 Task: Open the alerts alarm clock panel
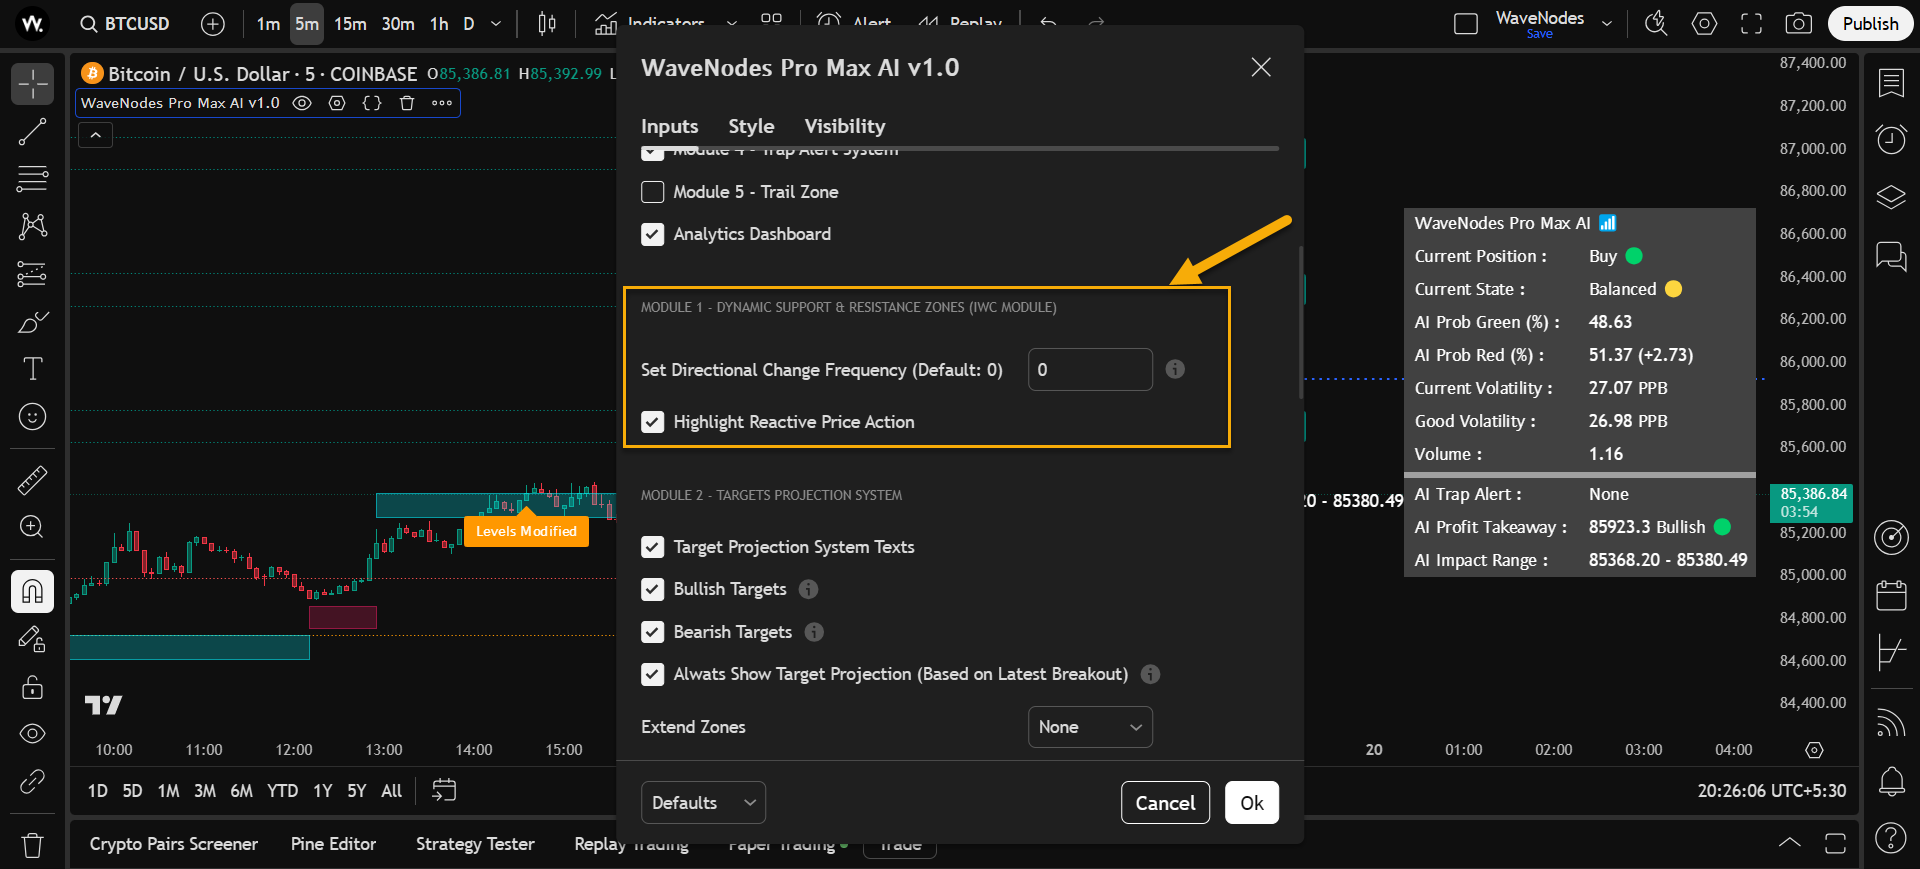1890,139
